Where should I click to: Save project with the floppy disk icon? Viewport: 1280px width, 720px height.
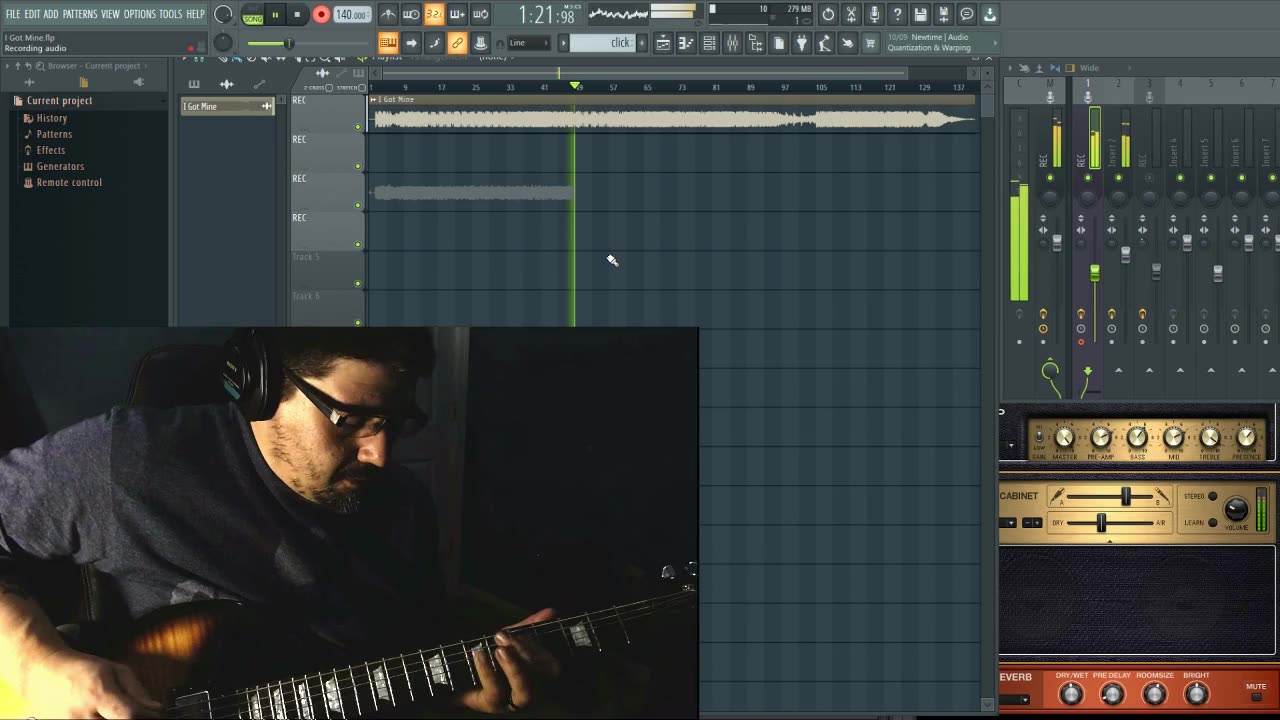tap(920, 14)
